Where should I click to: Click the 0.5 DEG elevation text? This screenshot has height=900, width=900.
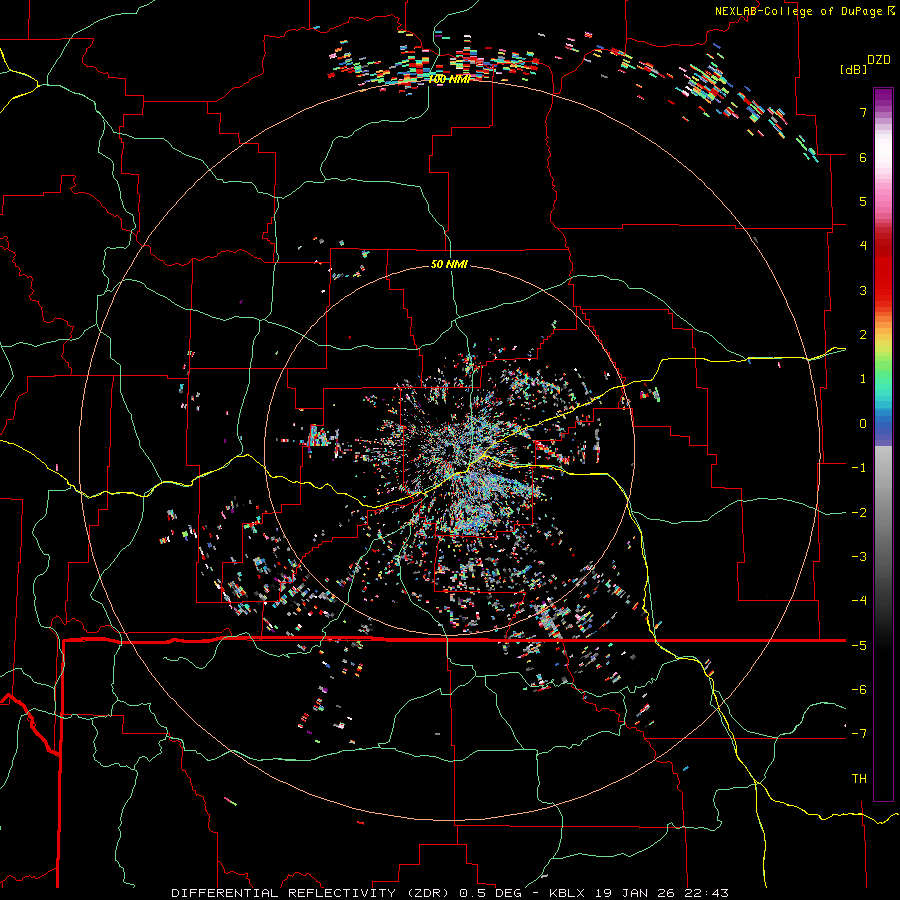pos(491,893)
